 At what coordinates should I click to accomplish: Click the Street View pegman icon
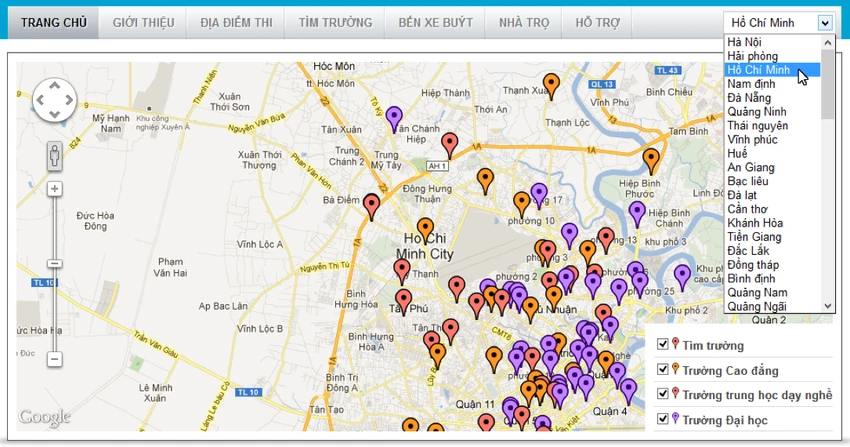coord(54,156)
